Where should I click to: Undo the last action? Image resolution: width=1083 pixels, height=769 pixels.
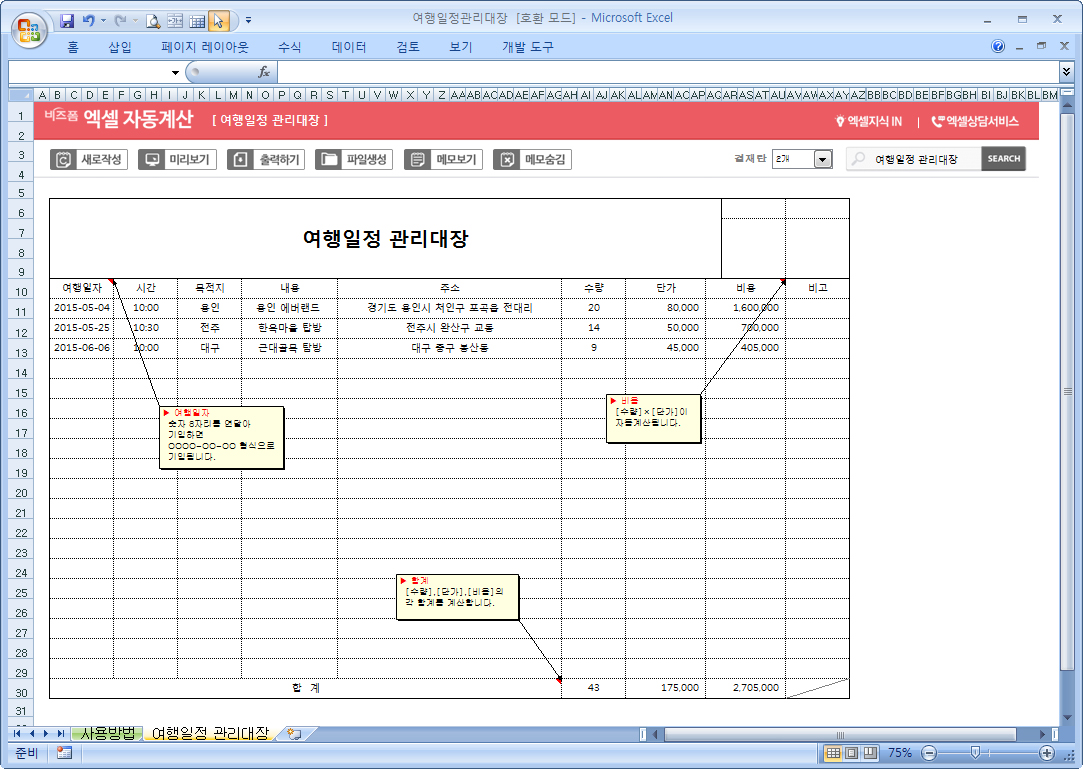(x=88, y=21)
